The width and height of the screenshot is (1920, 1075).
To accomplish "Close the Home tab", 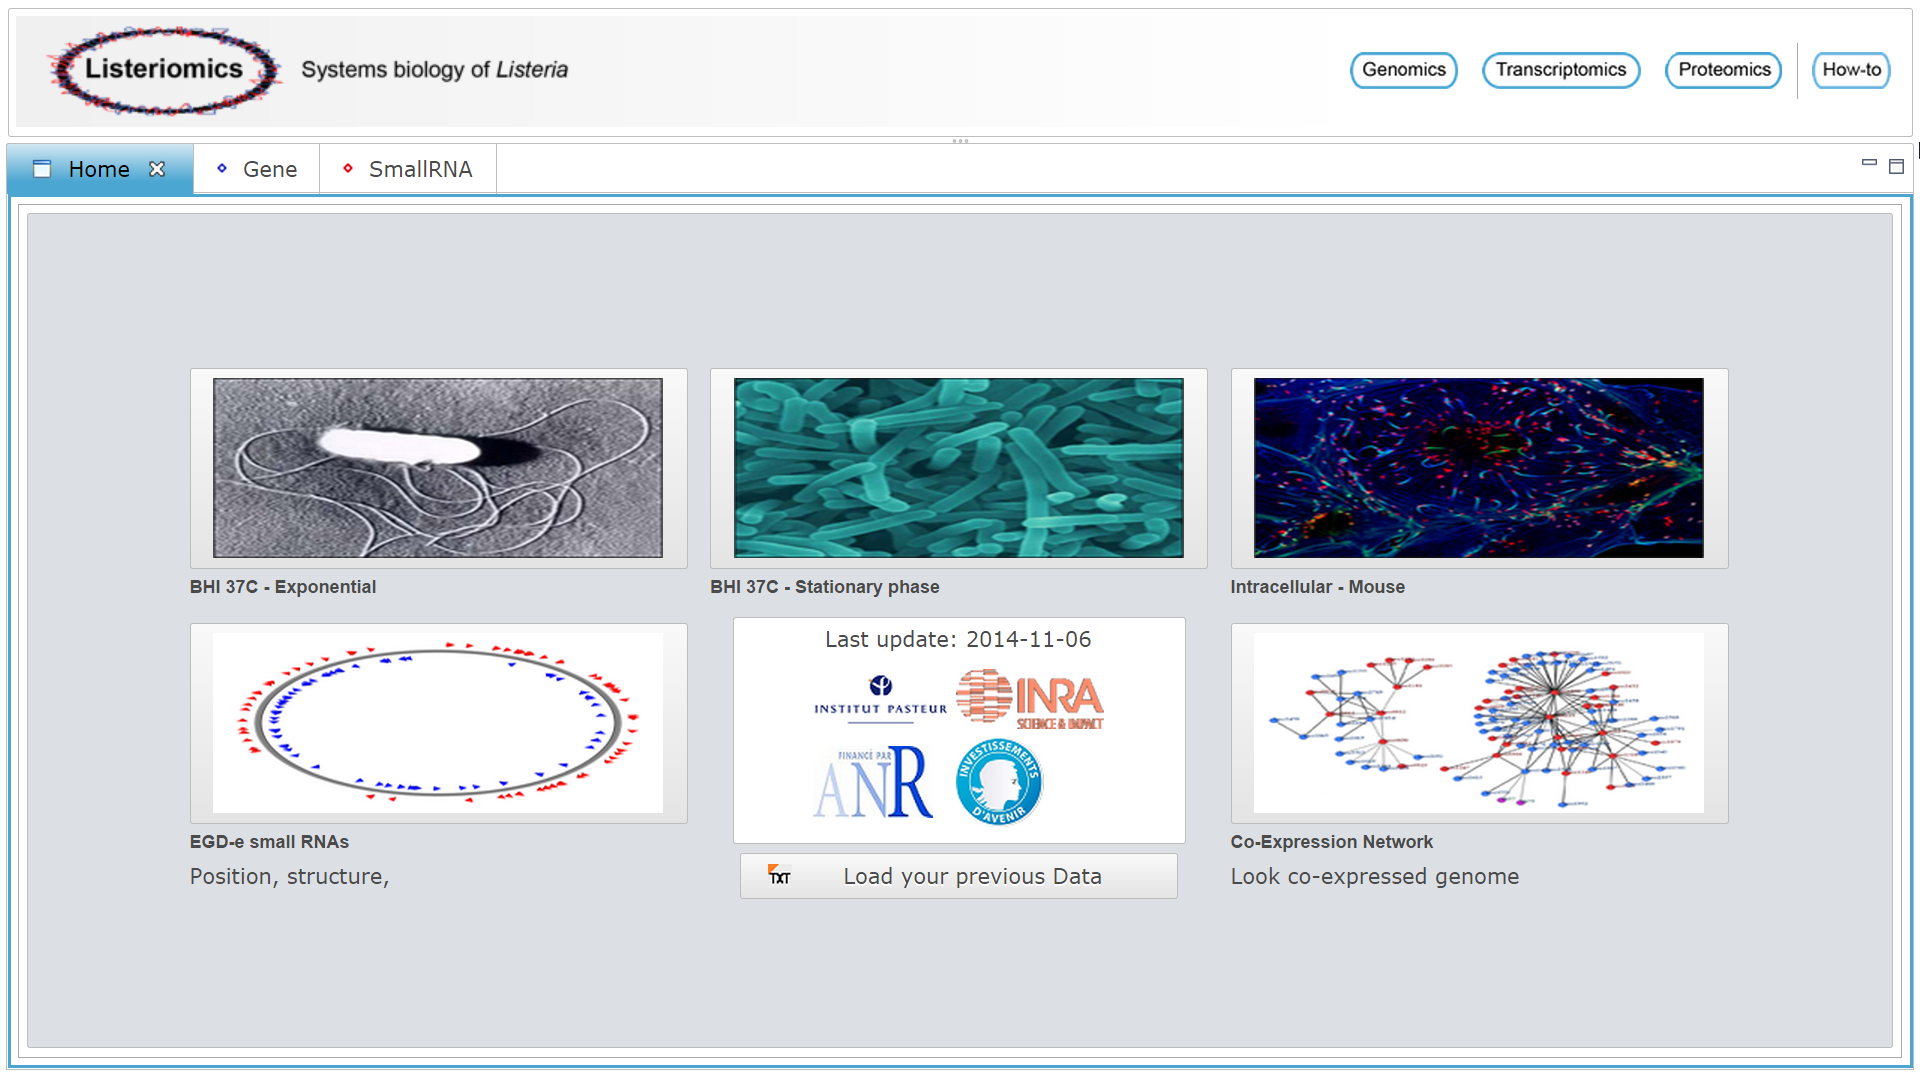I will click(x=157, y=169).
